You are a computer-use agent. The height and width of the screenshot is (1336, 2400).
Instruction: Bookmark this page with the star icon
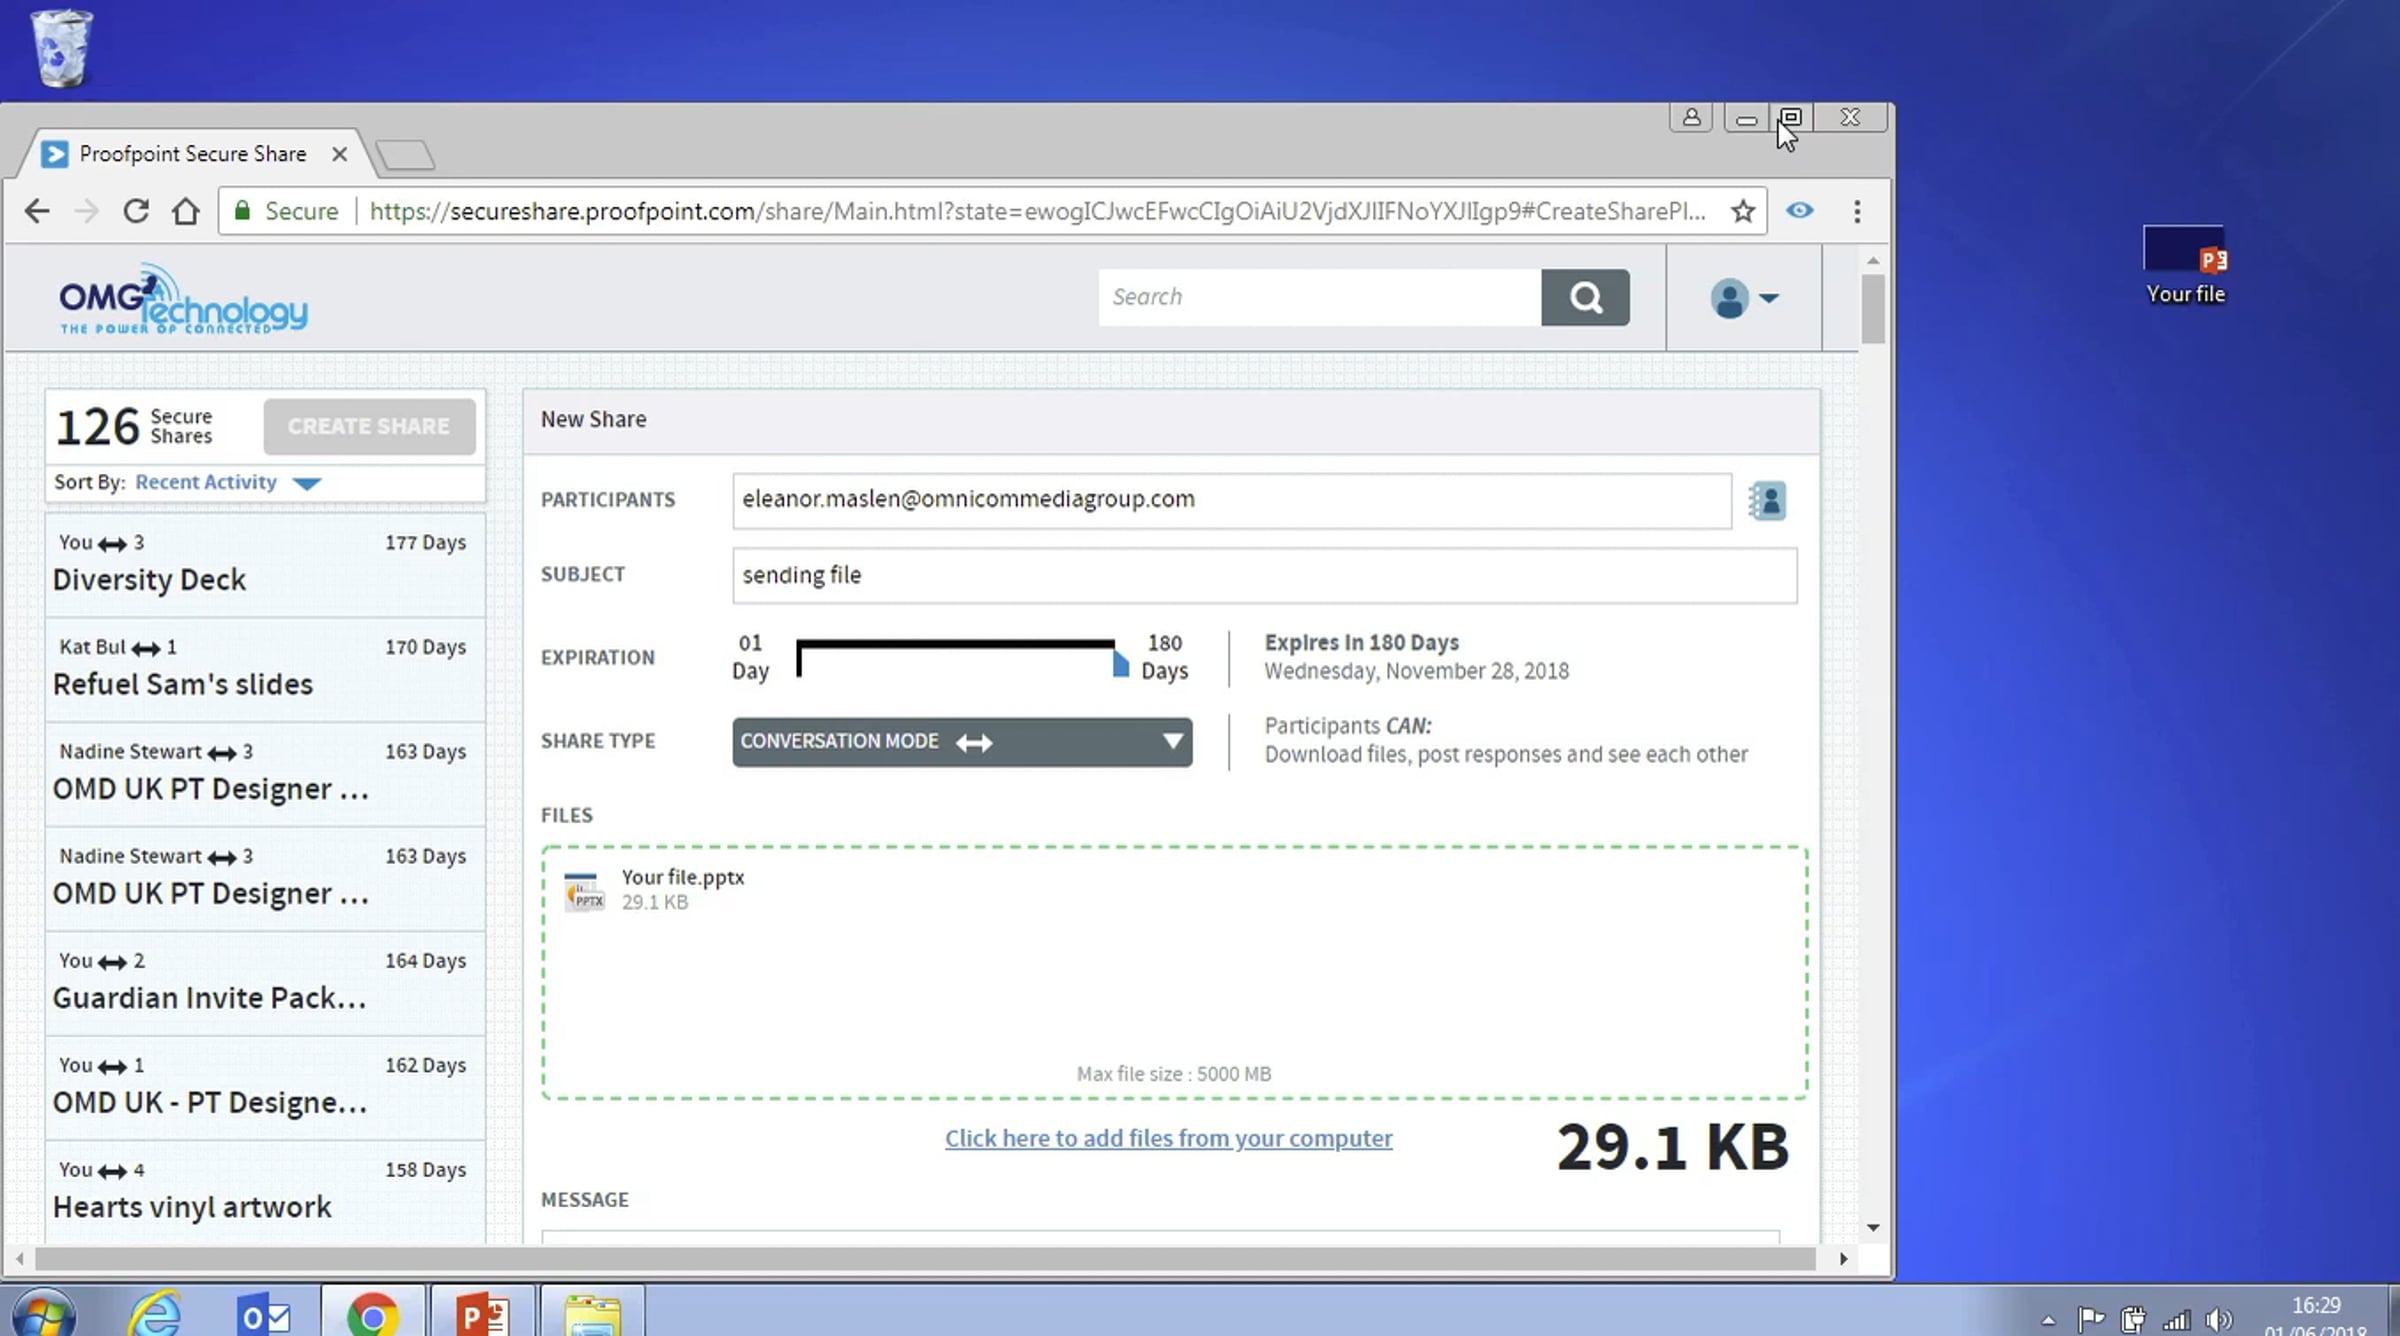1743,211
